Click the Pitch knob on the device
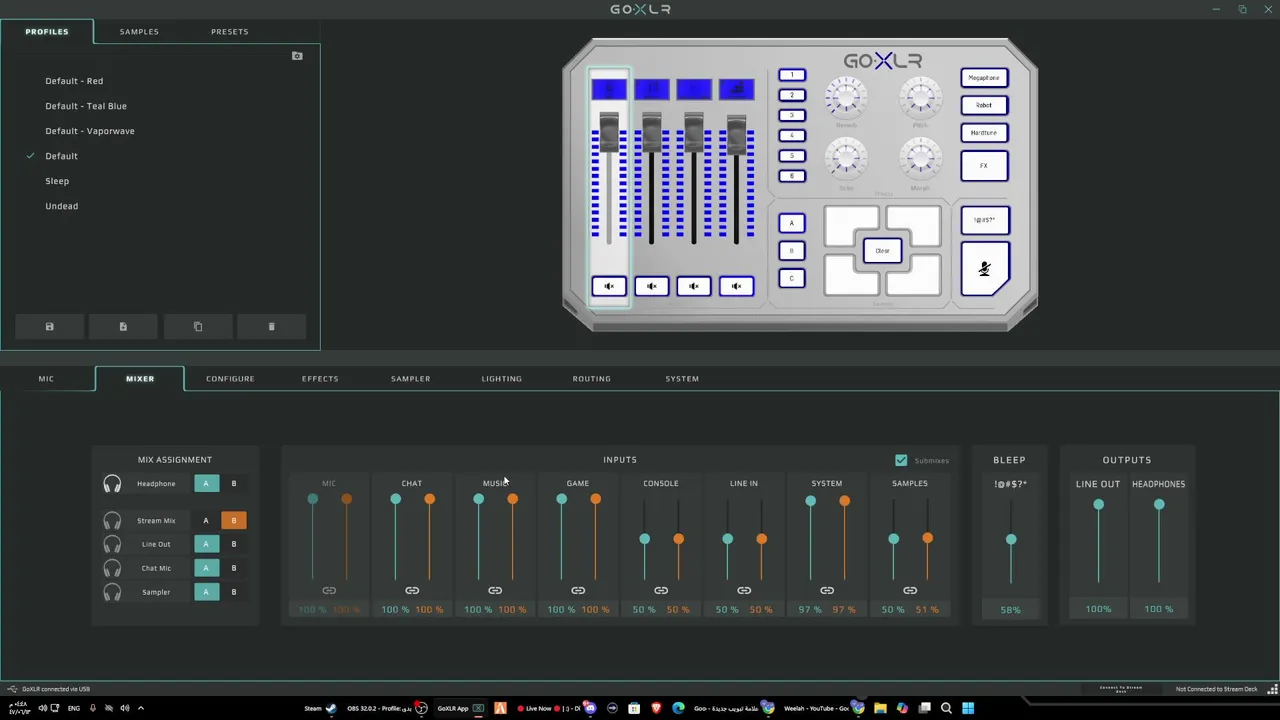 pyautogui.click(x=920, y=98)
